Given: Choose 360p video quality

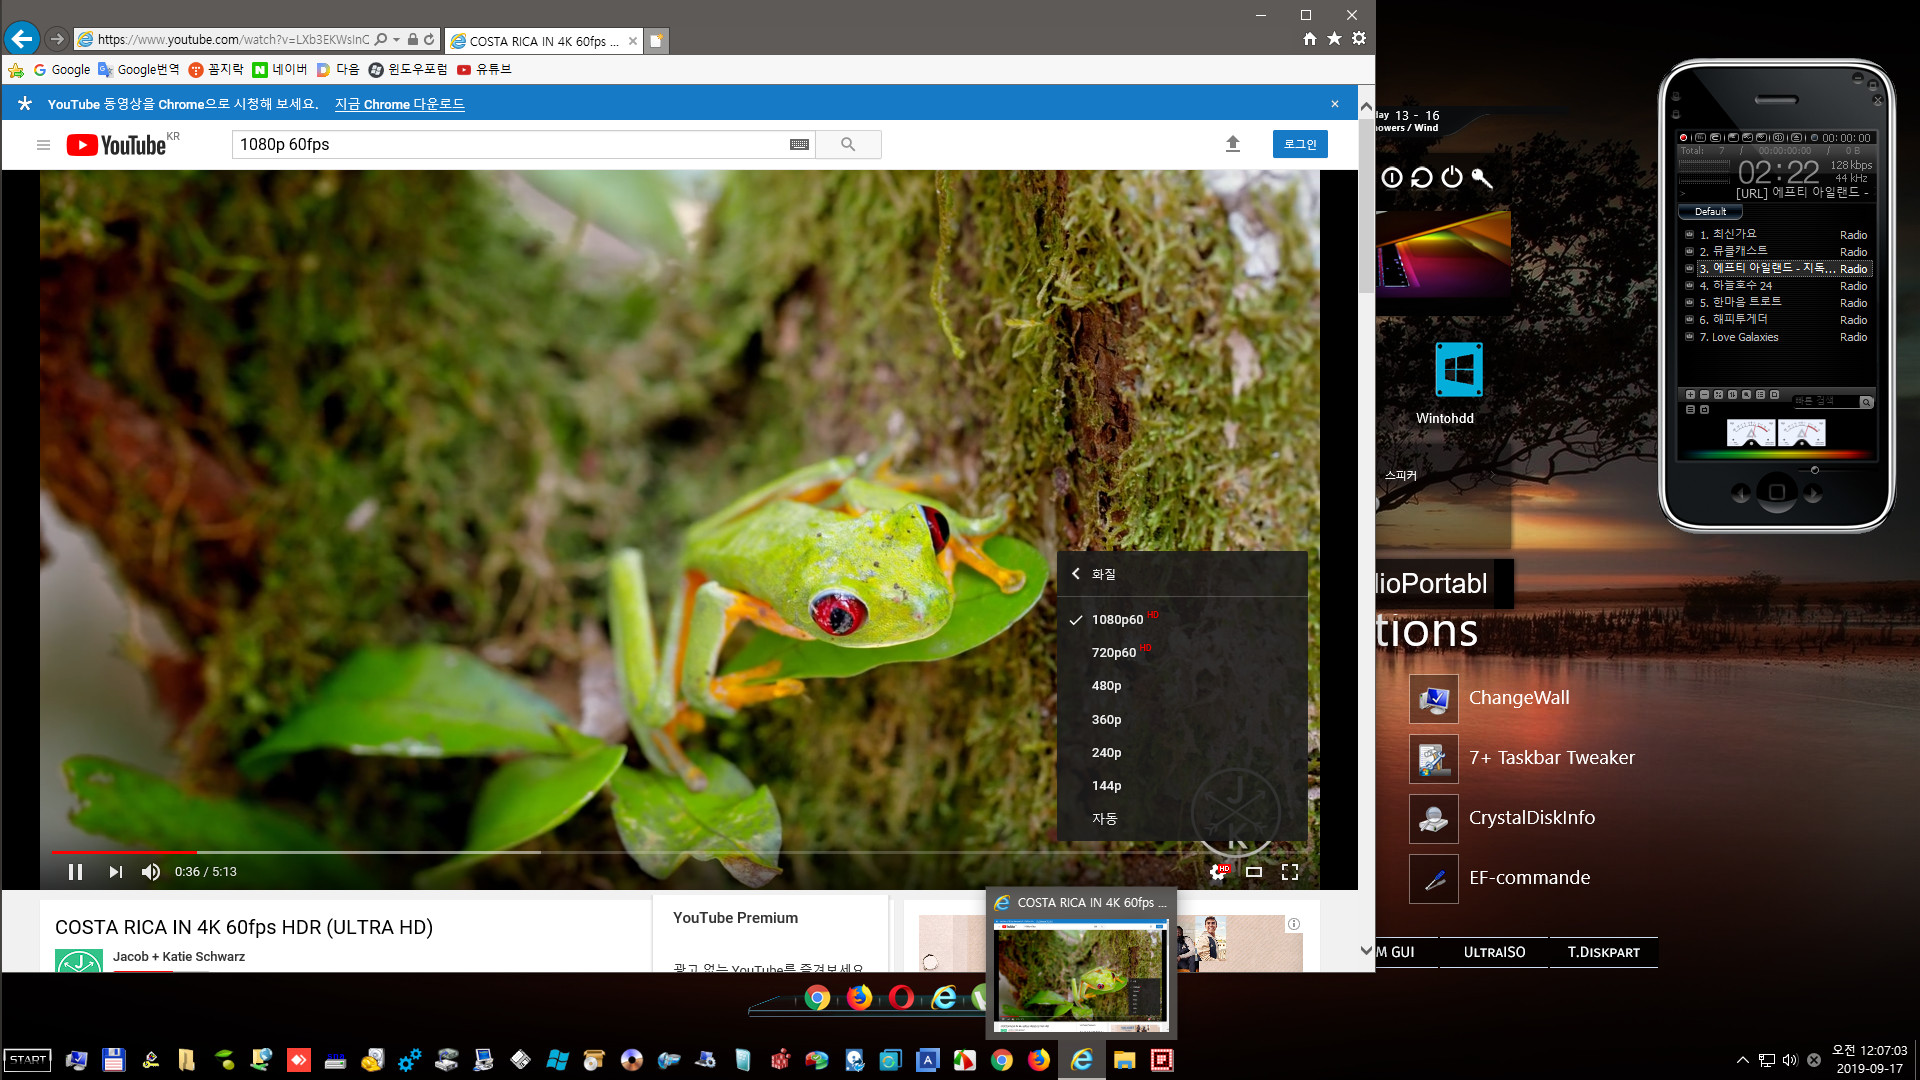Looking at the screenshot, I should click(1182, 720).
